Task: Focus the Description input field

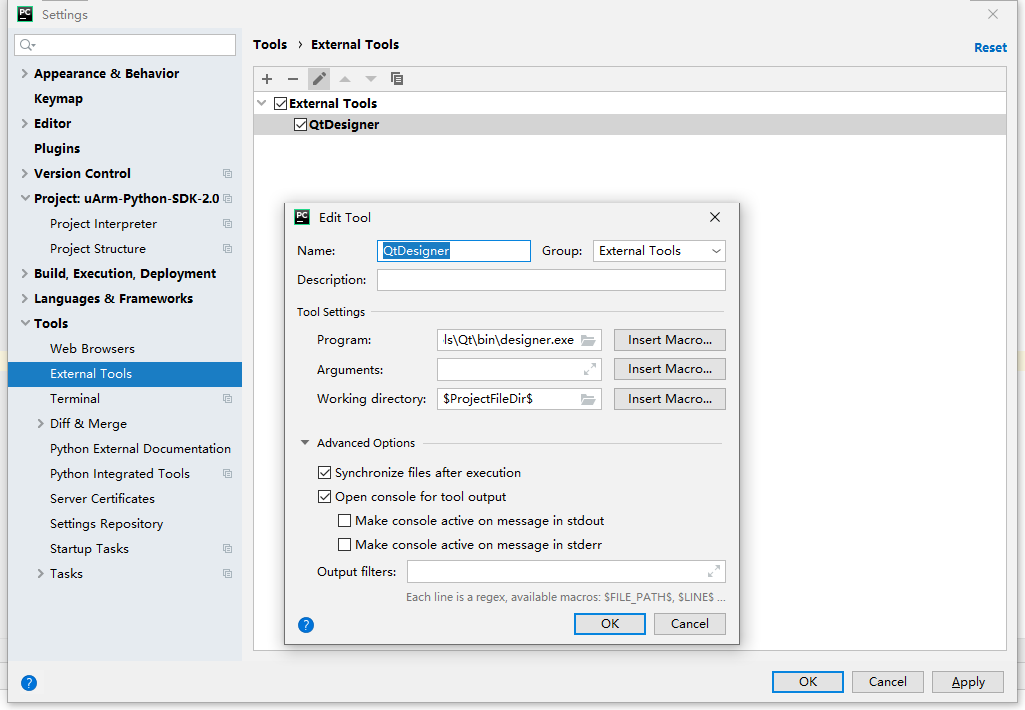Action: point(551,280)
